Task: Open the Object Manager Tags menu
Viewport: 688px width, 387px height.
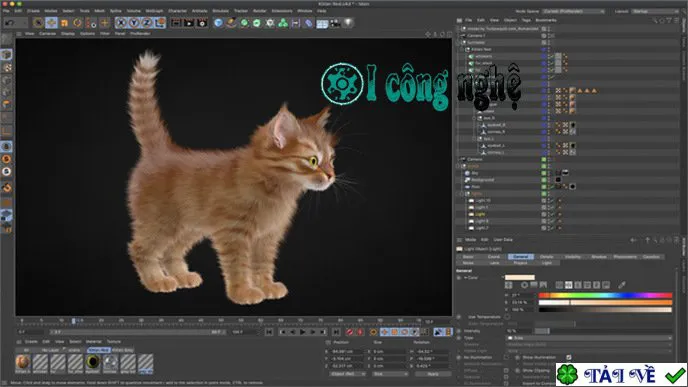Action: click(526, 20)
